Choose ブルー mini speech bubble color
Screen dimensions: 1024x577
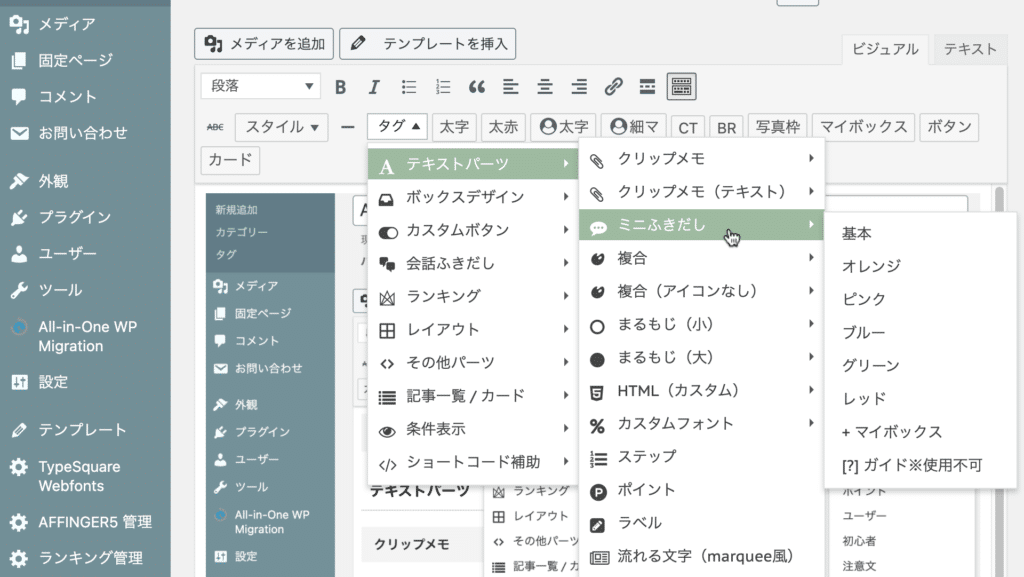point(864,332)
